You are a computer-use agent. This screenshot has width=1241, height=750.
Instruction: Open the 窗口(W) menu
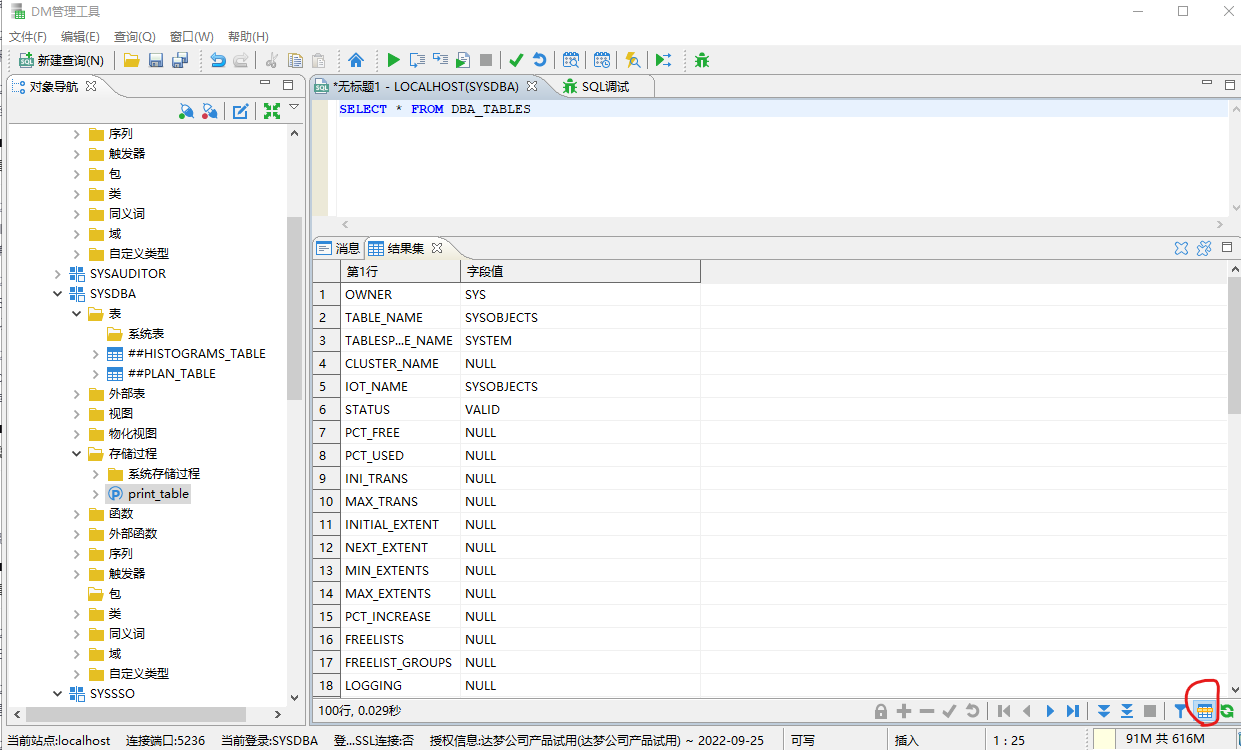coord(192,37)
